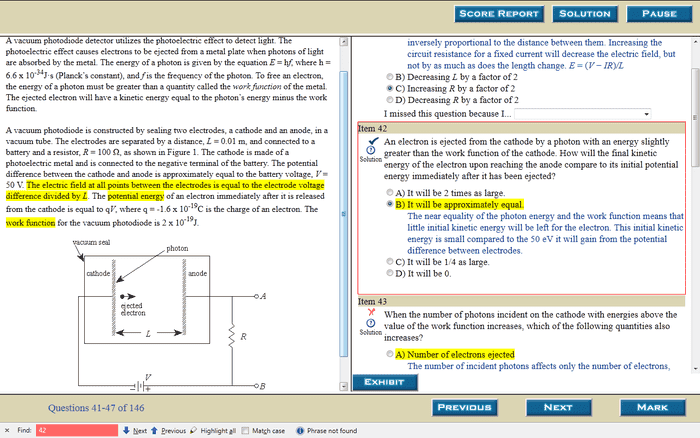Find next match arrow in Find bar
The image size is (700, 438).
(x=126, y=430)
